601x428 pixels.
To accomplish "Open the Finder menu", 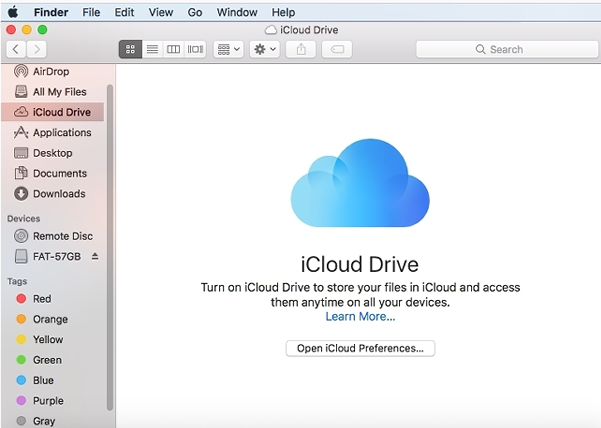I will tap(51, 12).
